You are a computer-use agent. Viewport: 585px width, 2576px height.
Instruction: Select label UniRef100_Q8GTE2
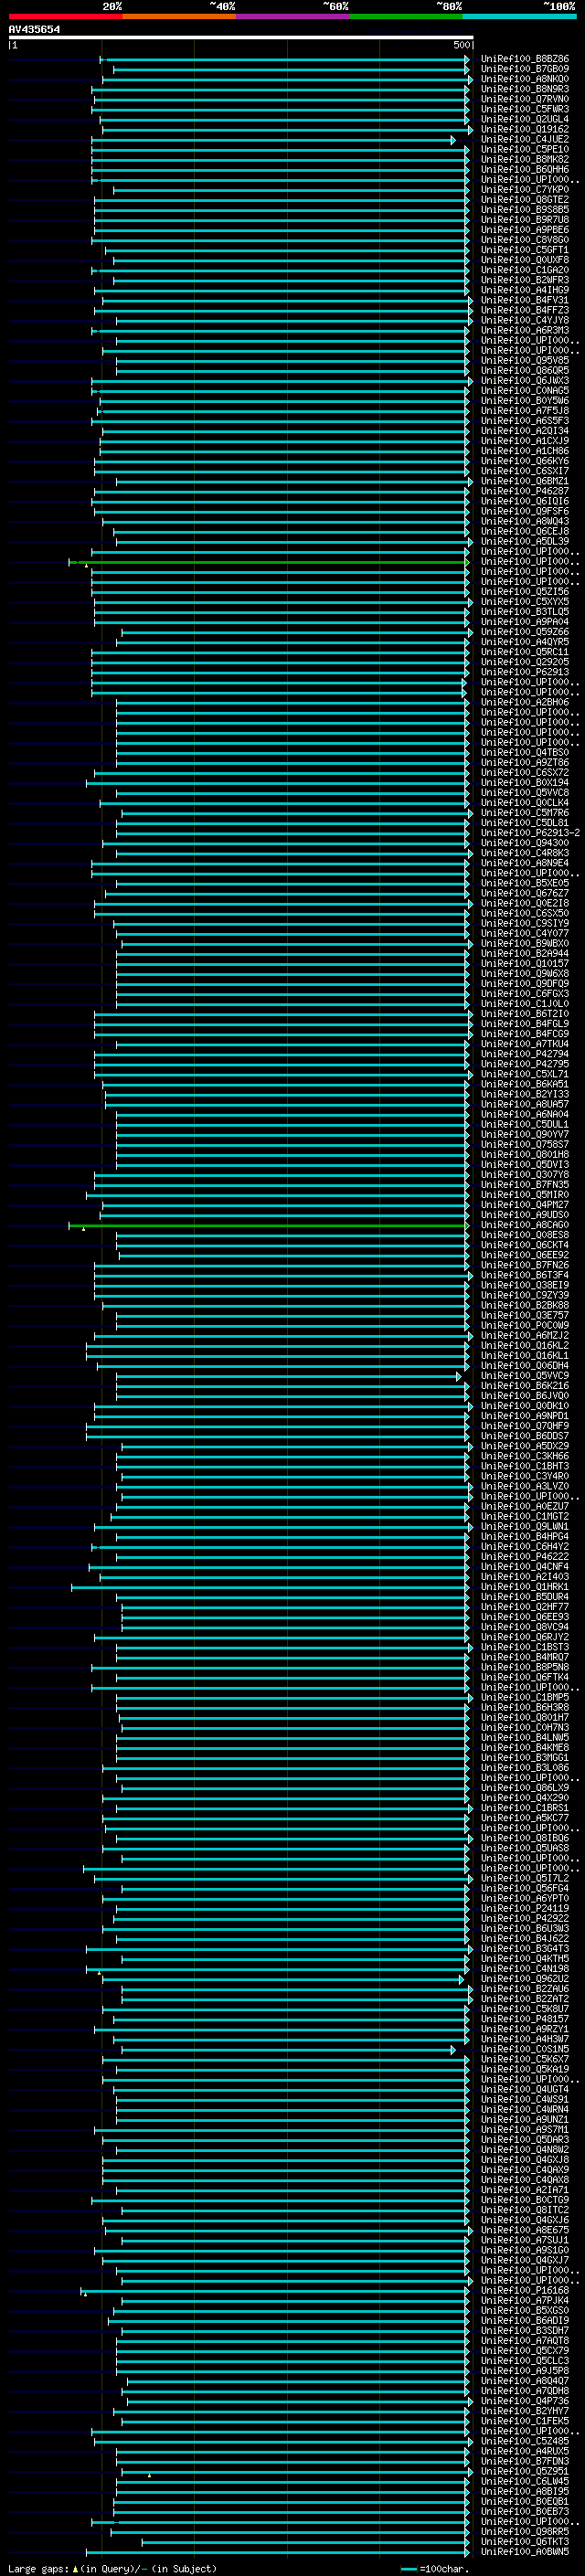click(525, 199)
